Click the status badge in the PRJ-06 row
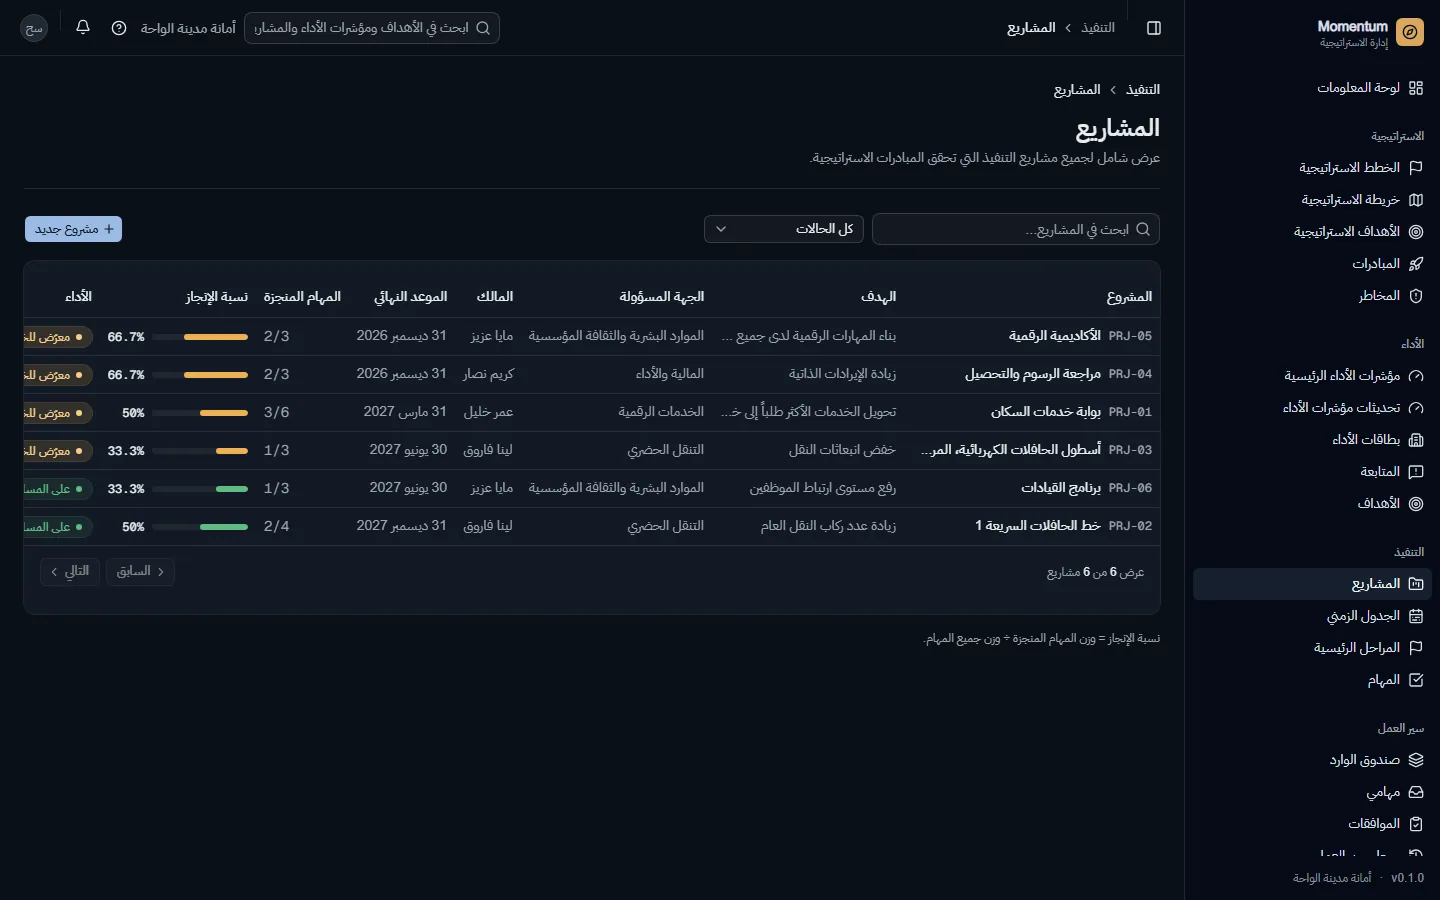This screenshot has height=900, width=1440. pos(57,489)
